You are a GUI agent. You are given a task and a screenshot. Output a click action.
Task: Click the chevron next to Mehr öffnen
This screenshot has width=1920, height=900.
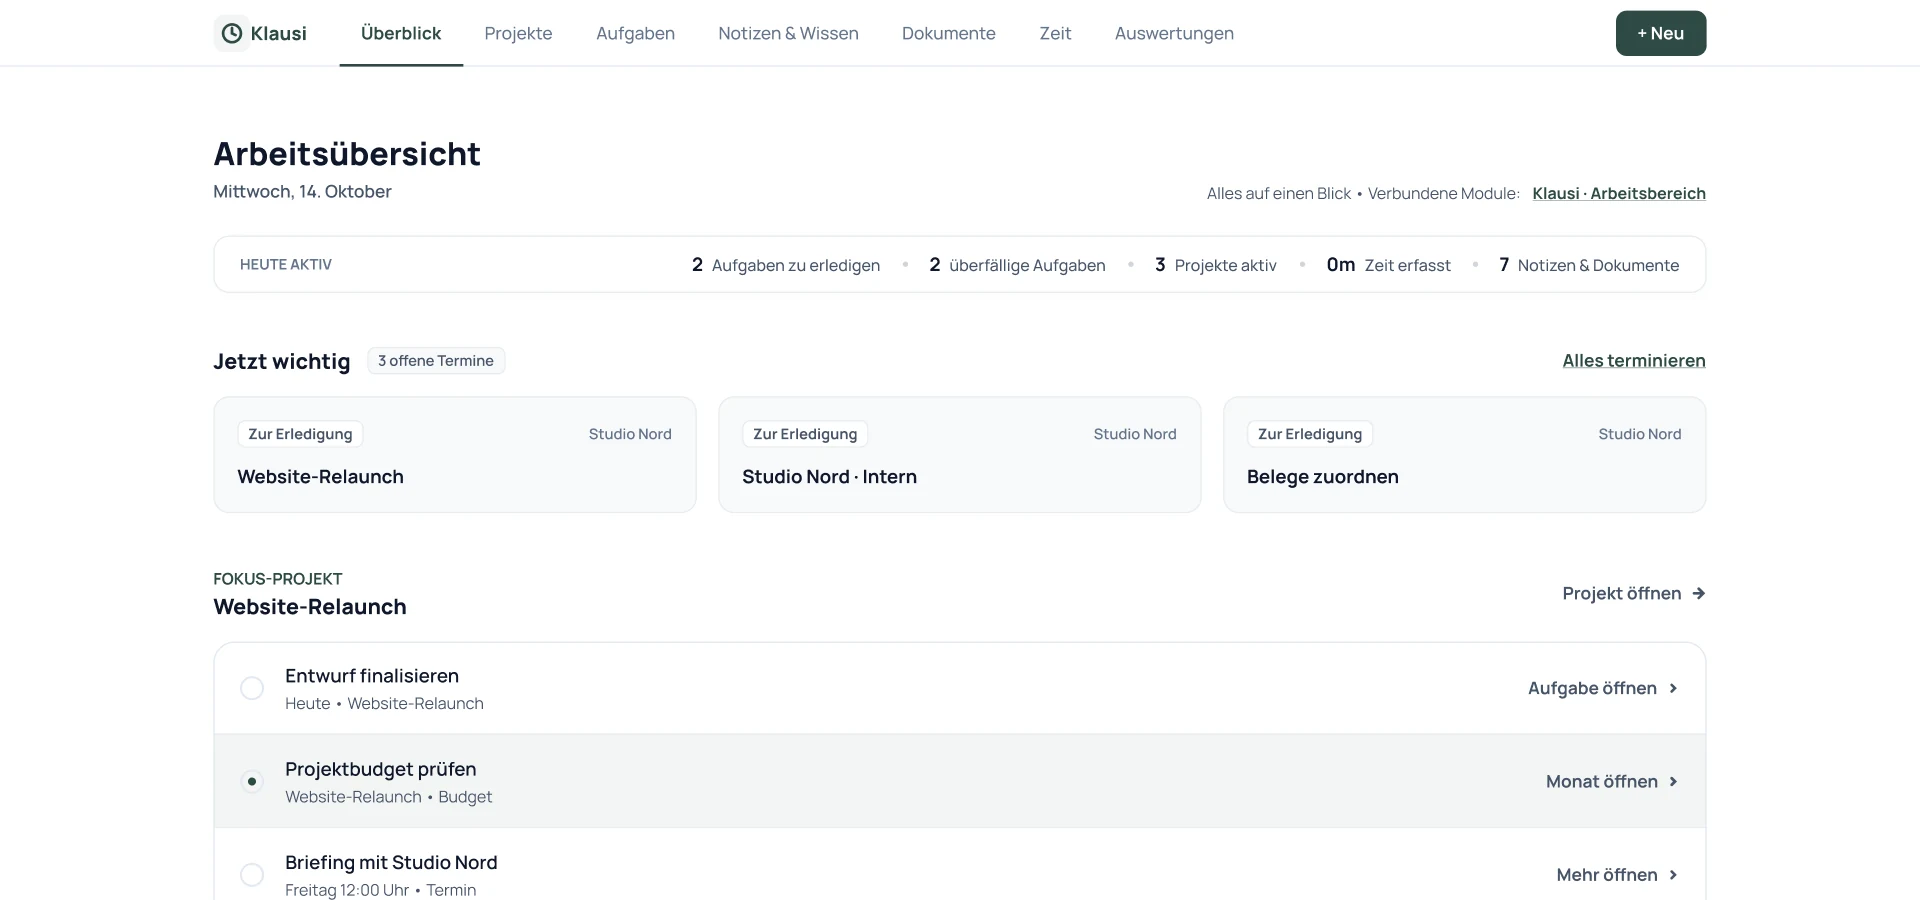coord(1673,875)
